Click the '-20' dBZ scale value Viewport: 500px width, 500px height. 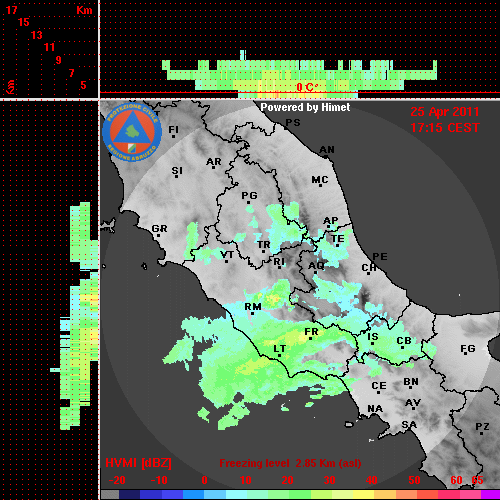point(117,480)
